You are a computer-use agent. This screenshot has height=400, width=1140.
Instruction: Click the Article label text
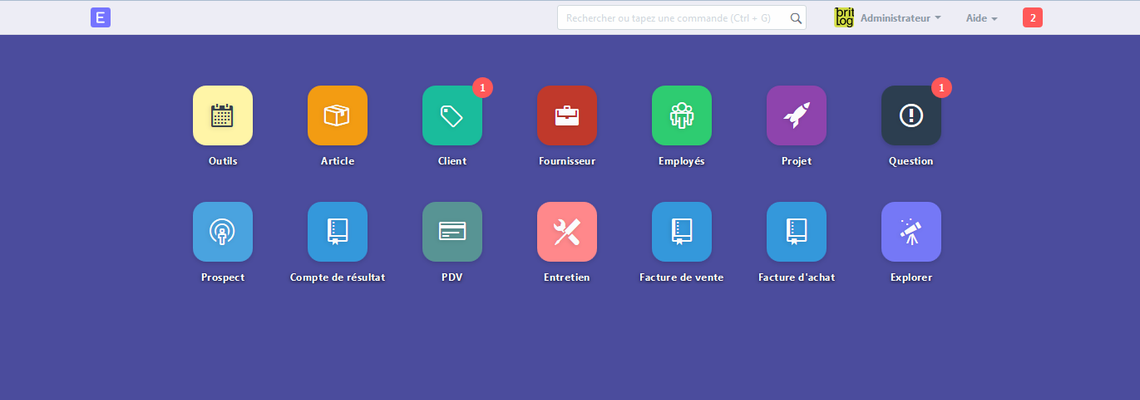[337, 161]
